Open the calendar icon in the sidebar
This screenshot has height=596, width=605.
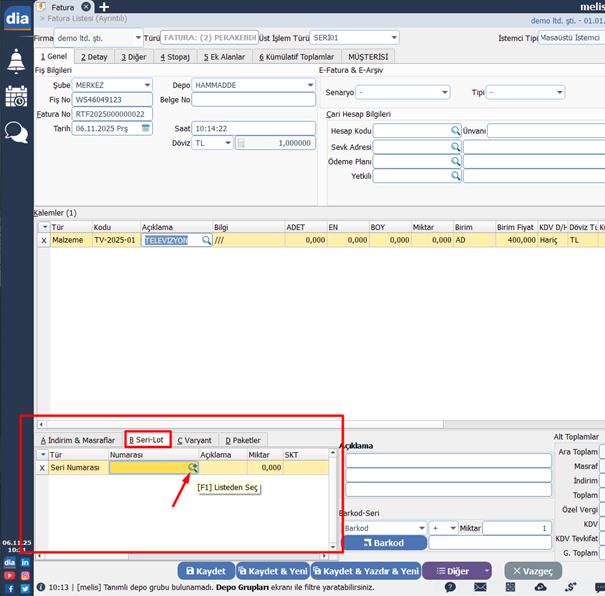tap(16, 96)
